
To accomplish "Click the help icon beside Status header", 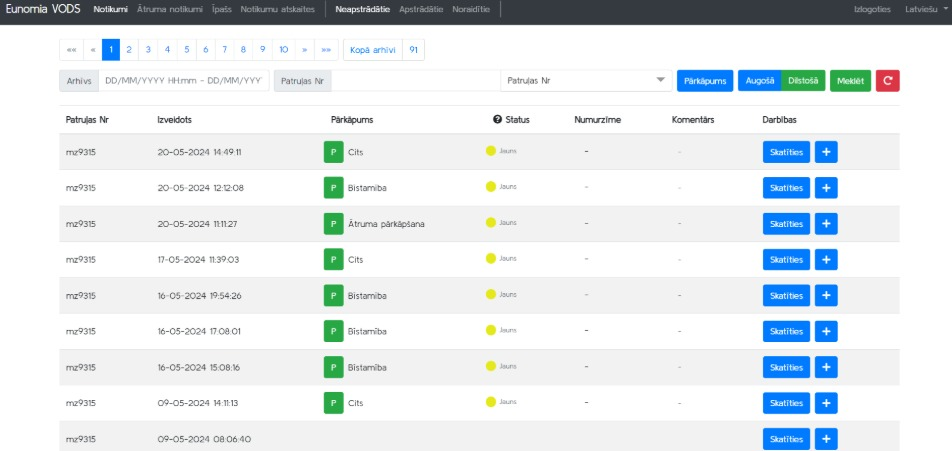I will tap(497, 120).
